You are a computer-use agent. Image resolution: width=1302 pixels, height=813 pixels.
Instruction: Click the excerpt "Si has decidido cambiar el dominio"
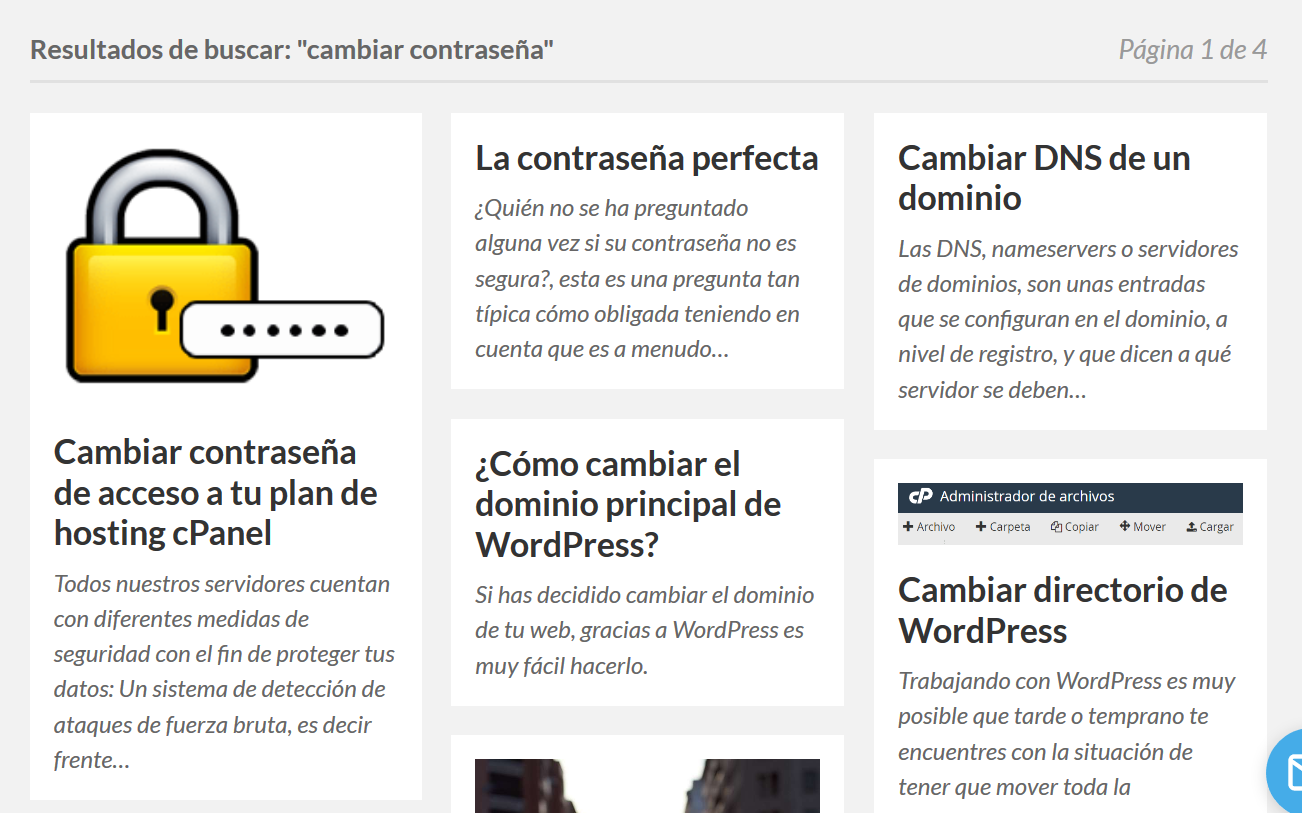(x=645, y=630)
